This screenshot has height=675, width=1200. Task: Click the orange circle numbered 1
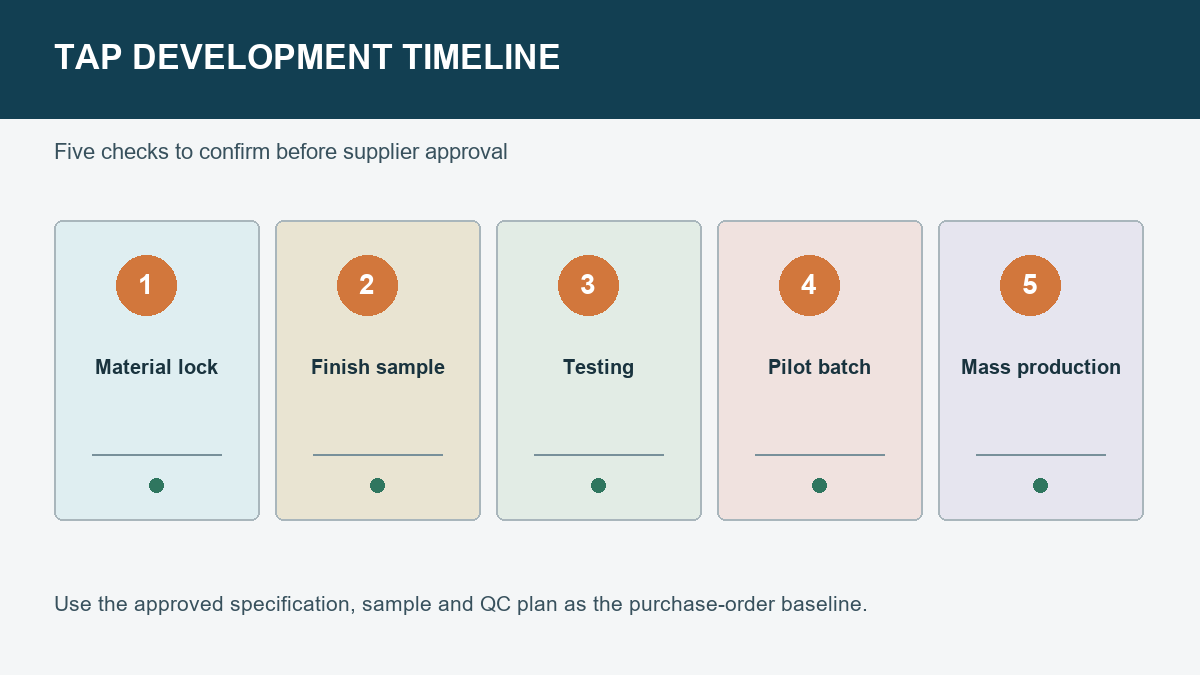click(x=146, y=285)
